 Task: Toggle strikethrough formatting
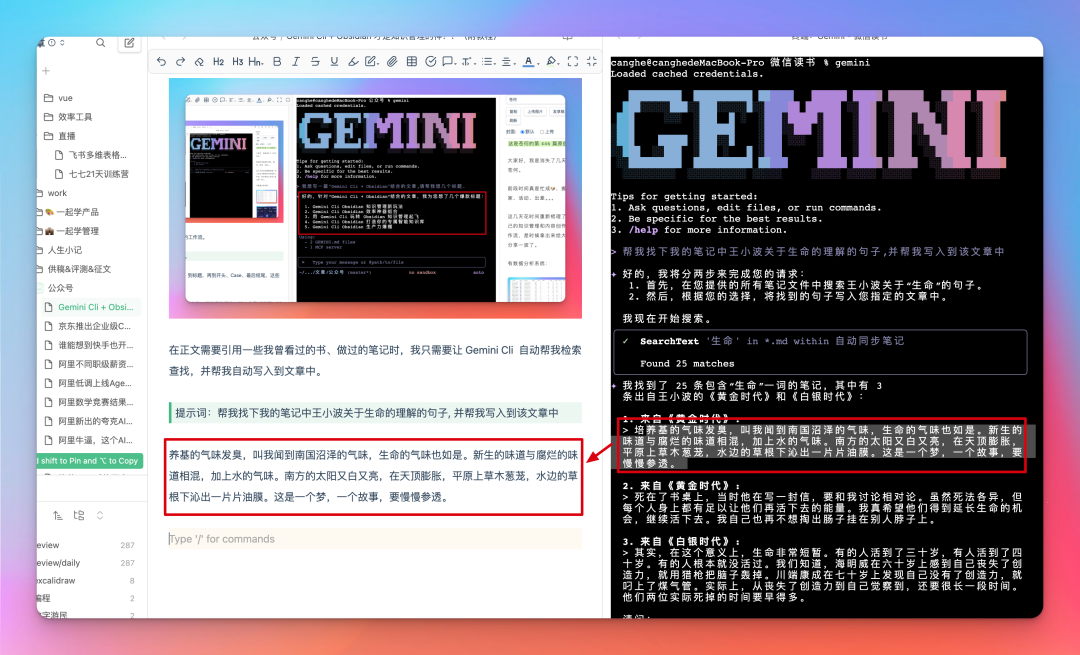(315, 61)
